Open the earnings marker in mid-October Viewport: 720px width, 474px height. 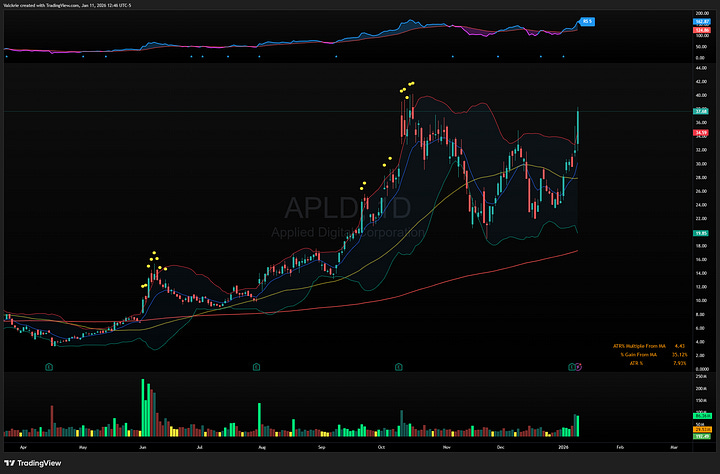click(399, 367)
